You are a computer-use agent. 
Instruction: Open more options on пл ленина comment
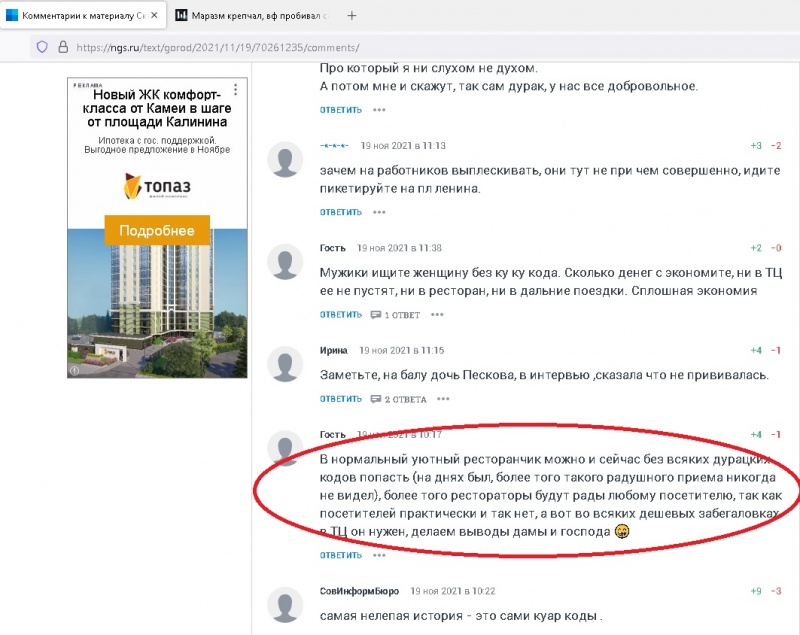click(x=379, y=212)
